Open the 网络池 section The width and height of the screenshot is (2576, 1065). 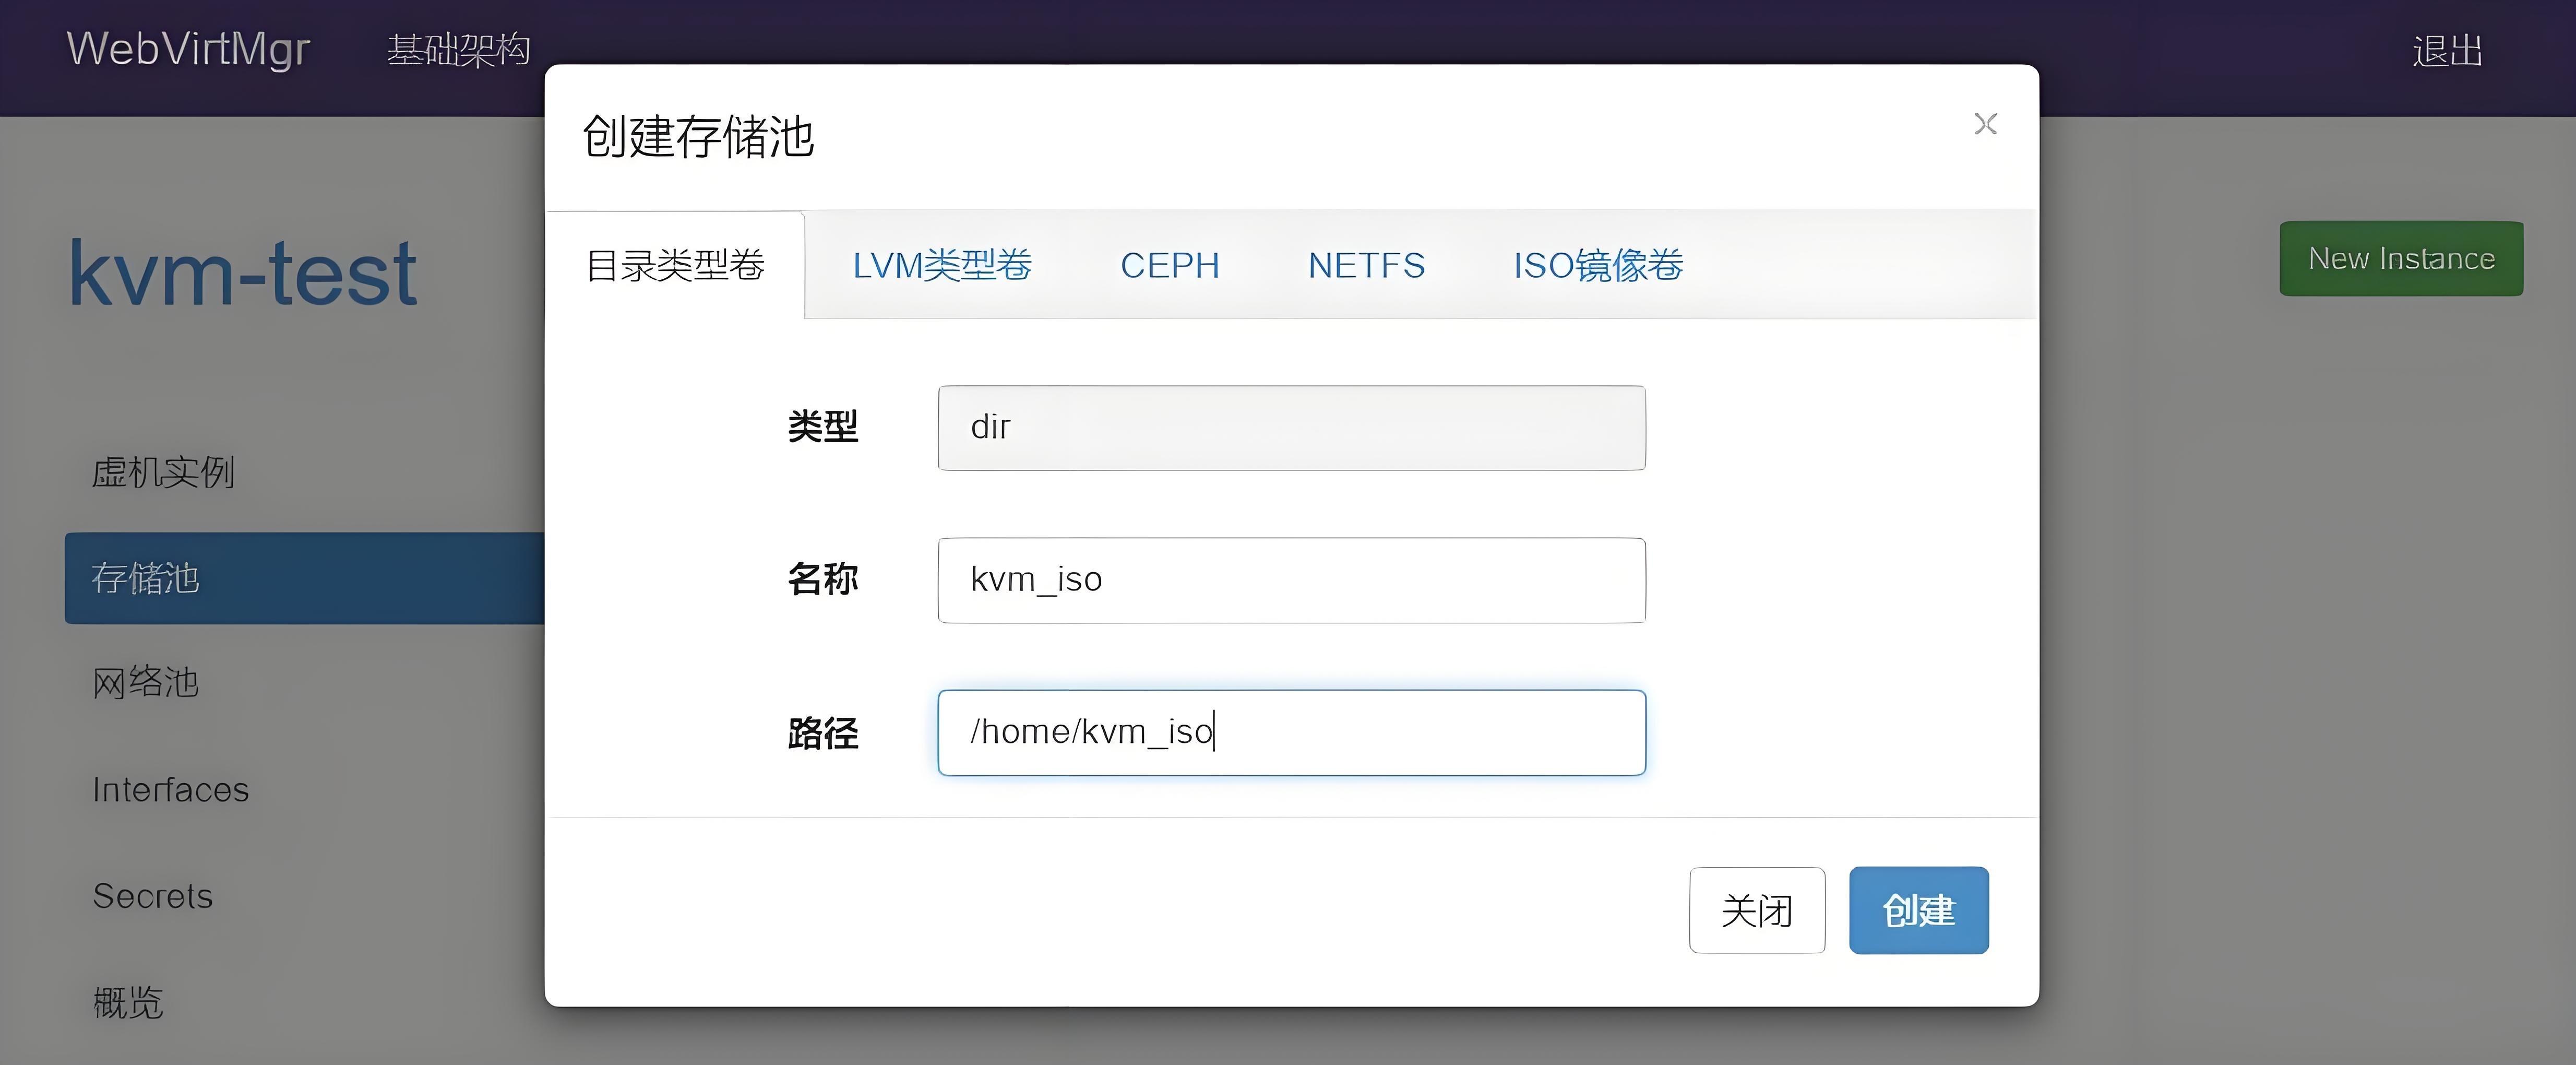coord(144,683)
